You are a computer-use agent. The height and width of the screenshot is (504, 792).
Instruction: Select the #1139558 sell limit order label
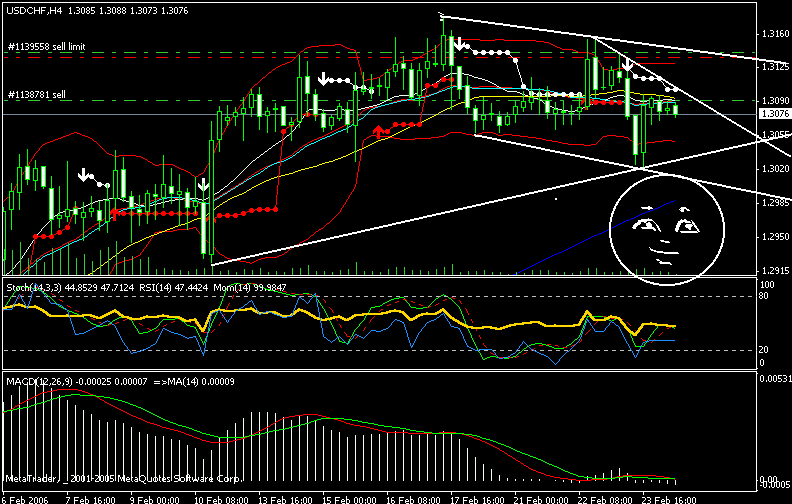point(46,46)
